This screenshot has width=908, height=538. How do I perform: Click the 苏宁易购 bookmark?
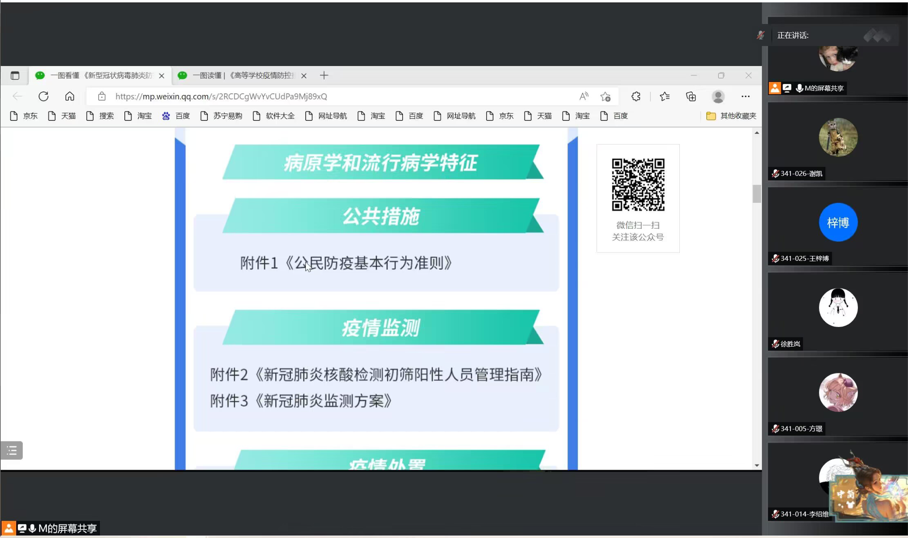pyautogui.click(x=221, y=116)
